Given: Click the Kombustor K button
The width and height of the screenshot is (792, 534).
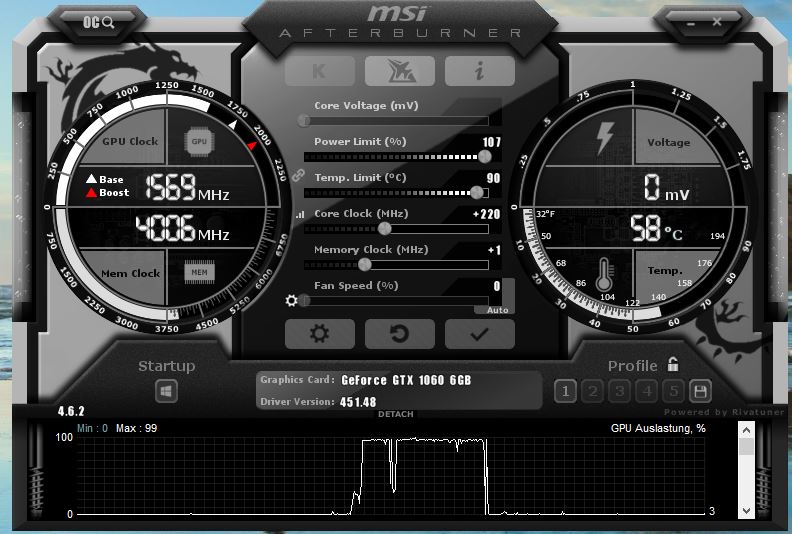Looking at the screenshot, I should pyautogui.click(x=320, y=71).
